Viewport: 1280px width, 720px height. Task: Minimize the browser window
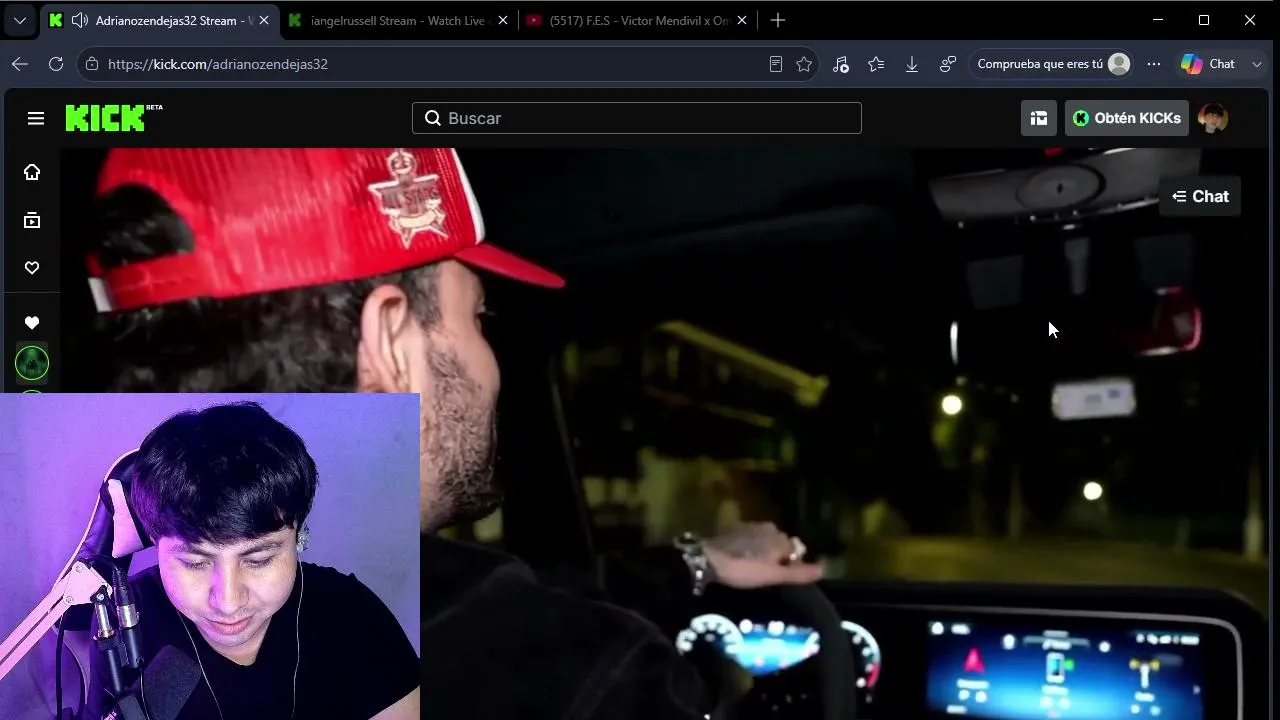(1158, 20)
